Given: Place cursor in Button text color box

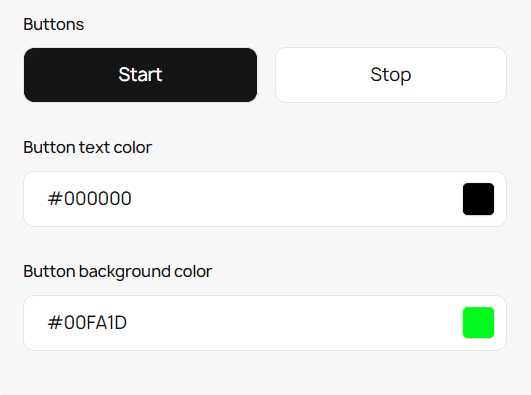Looking at the screenshot, I should coord(265,199).
